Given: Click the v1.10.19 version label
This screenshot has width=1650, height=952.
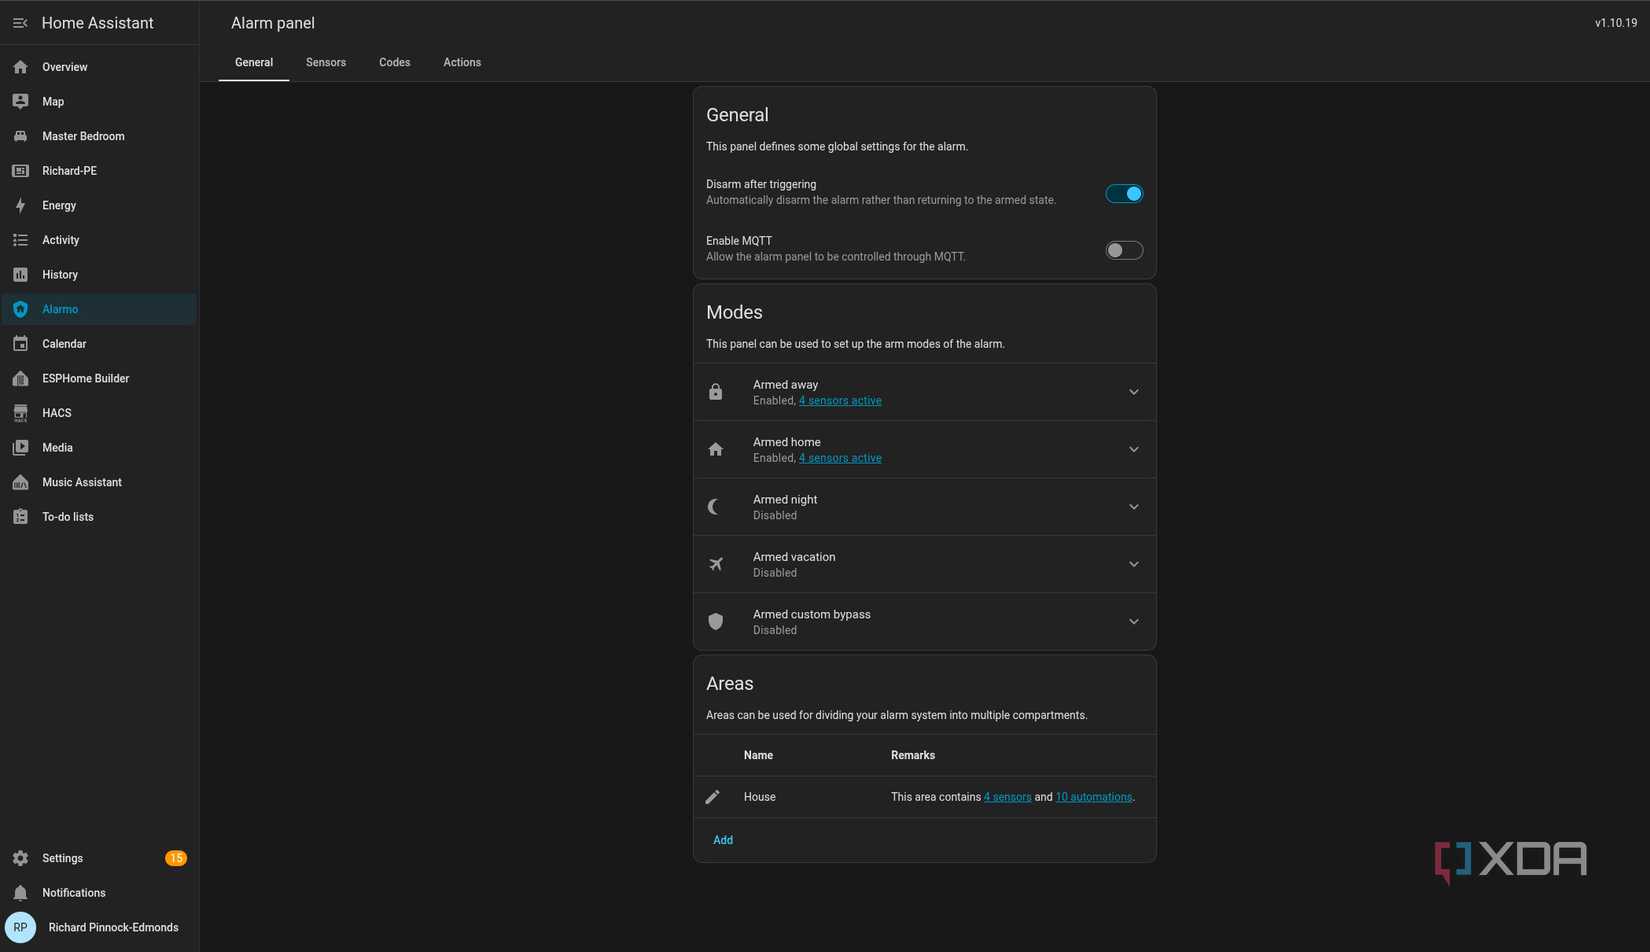Looking at the screenshot, I should pyautogui.click(x=1616, y=23).
